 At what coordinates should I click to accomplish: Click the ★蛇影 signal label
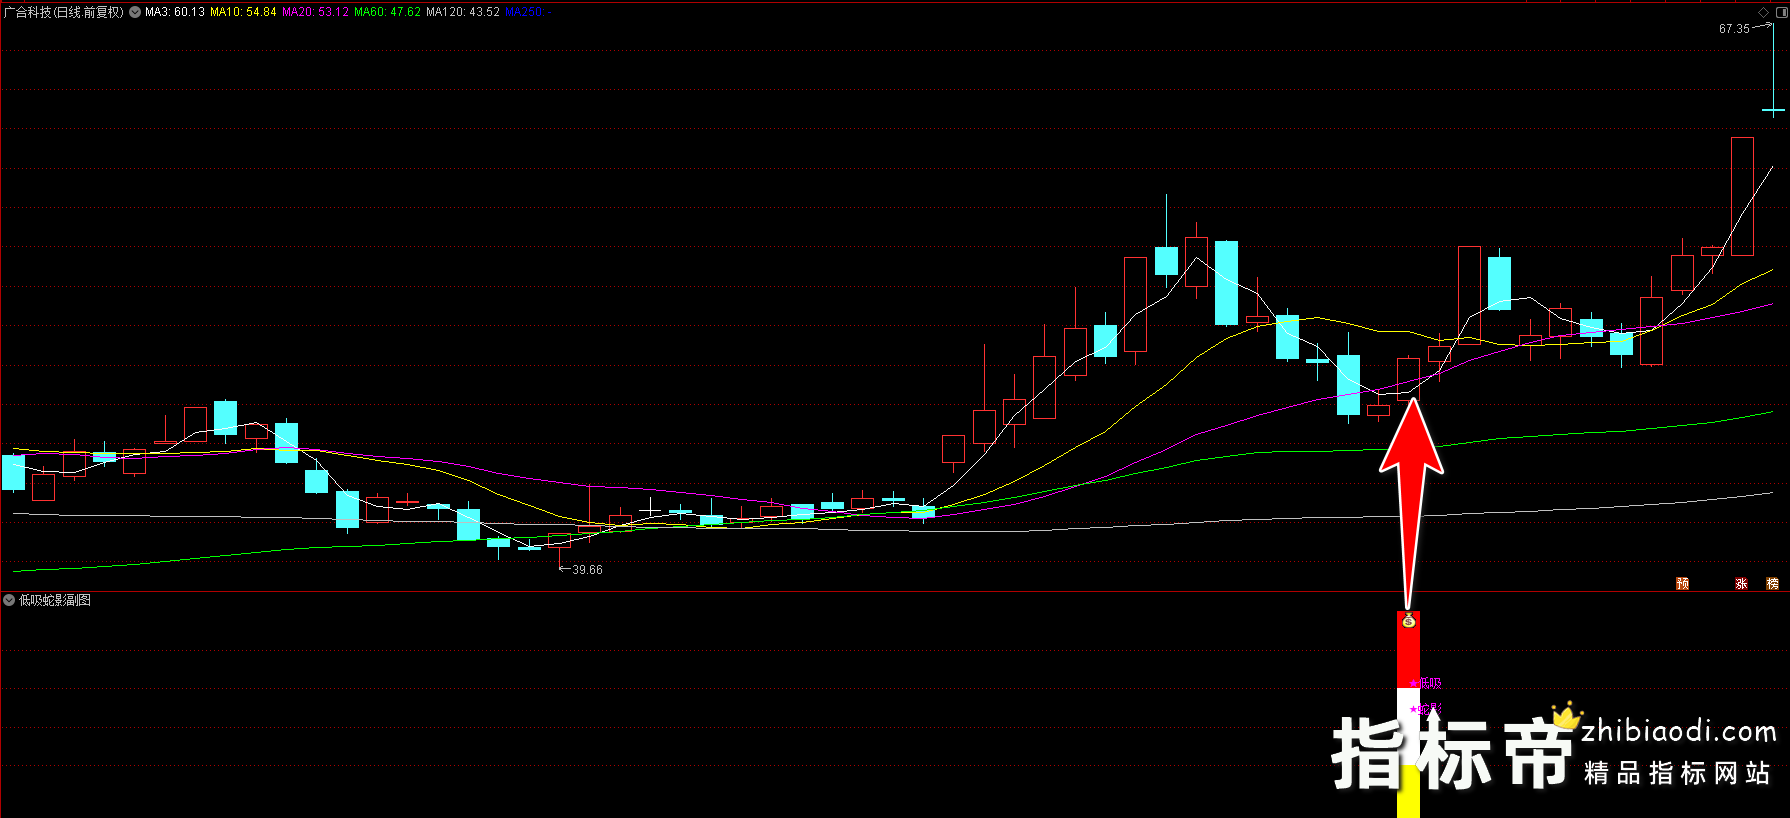coord(1425,709)
